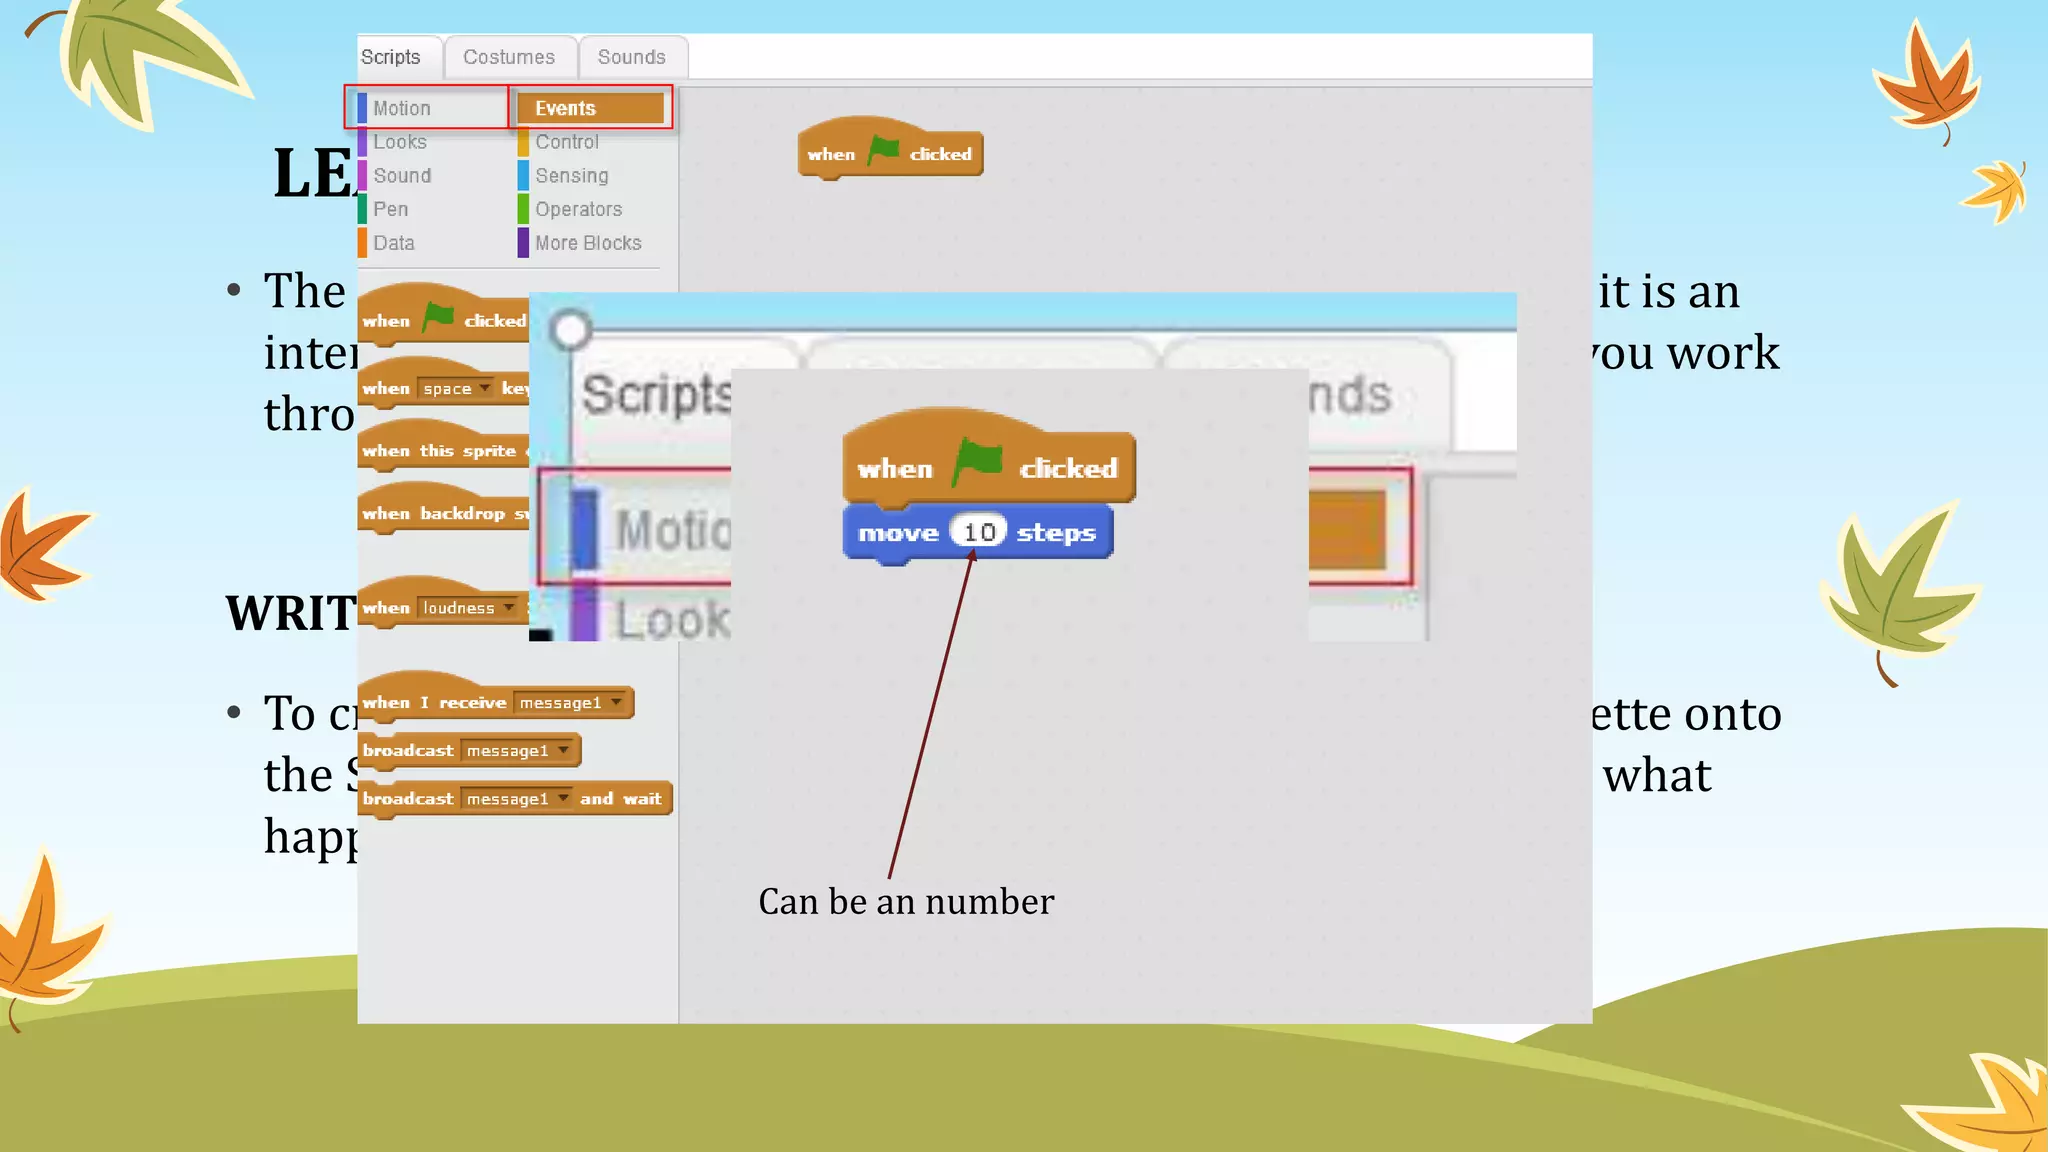
Task: Click the white circle icon above the enlarged Scripts tab
Action: tap(571, 330)
